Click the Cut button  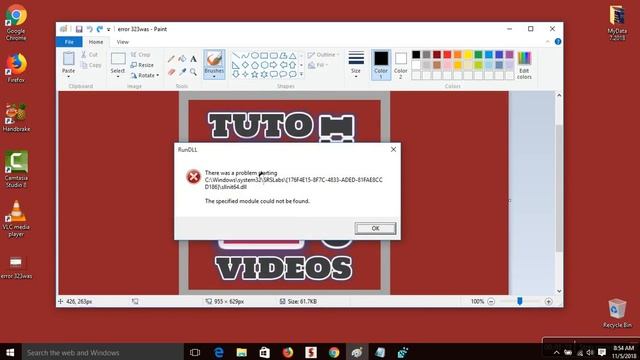[x=90, y=54]
